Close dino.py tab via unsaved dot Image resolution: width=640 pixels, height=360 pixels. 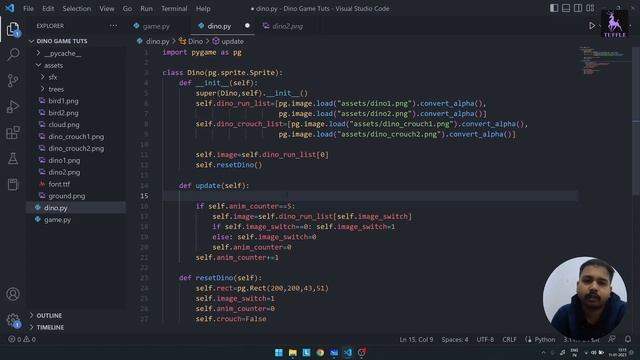coord(247,26)
